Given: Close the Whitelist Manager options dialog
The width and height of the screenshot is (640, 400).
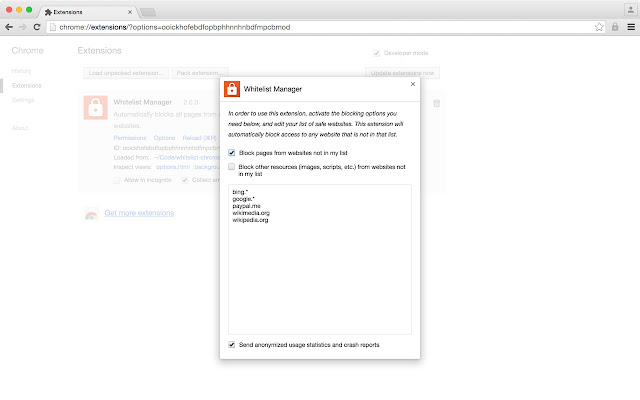Looking at the screenshot, I should pos(413,84).
